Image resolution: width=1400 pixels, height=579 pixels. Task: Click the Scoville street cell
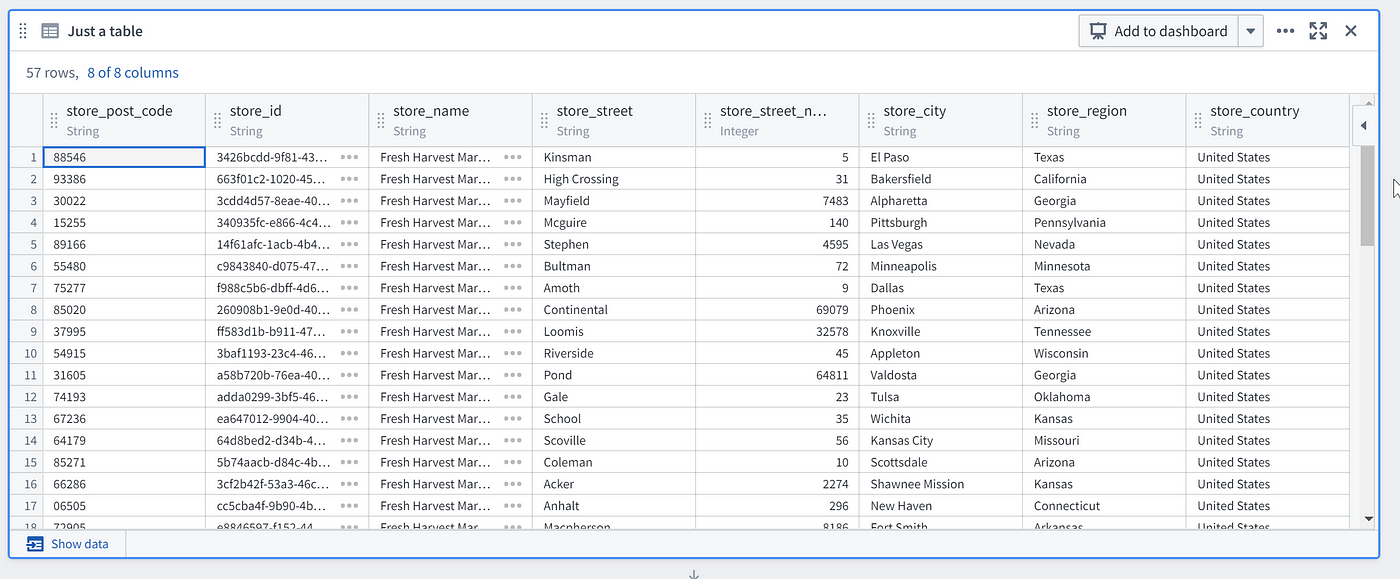click(x=614, y=441)
